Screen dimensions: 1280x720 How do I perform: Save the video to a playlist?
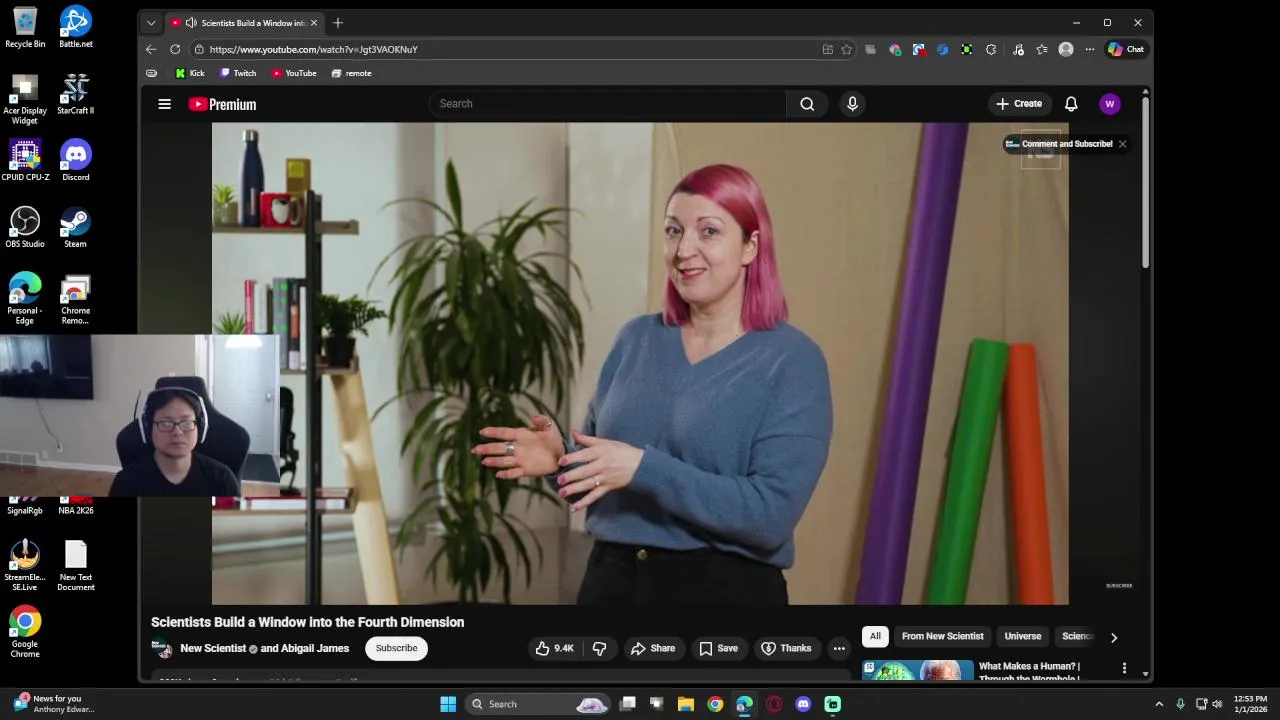(719, 648)
